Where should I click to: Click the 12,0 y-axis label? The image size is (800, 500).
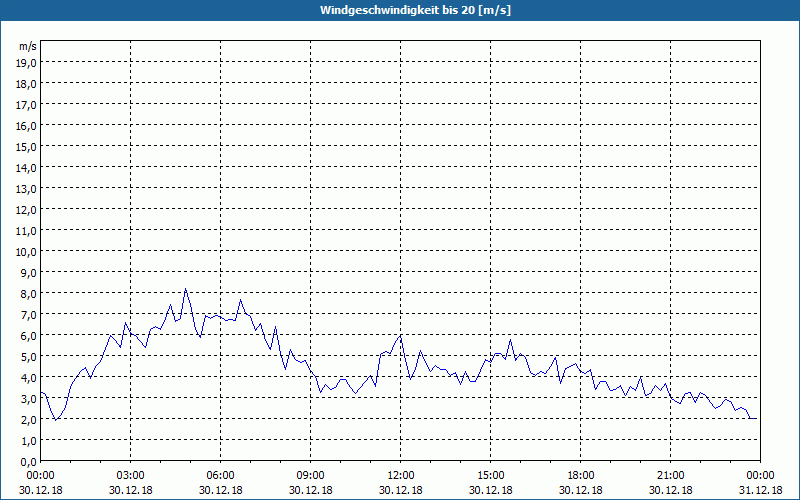pyautogui.click(x=27, y=210)
